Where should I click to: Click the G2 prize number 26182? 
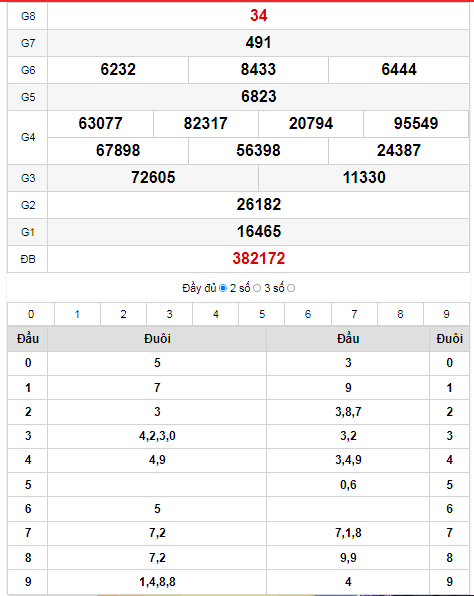coord(258,204)
